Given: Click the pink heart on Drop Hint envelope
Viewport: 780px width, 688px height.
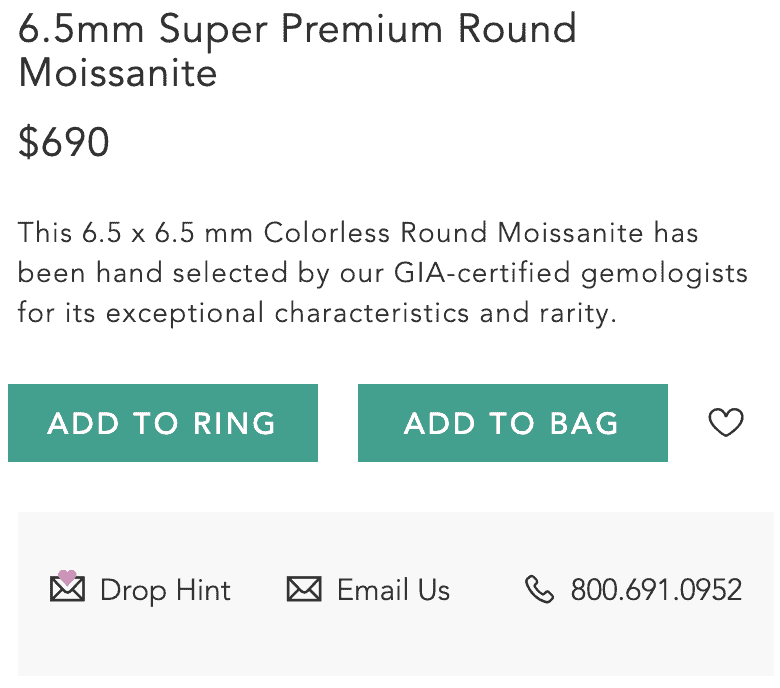Looking at the screenshot, I should (x=66, y=577).
